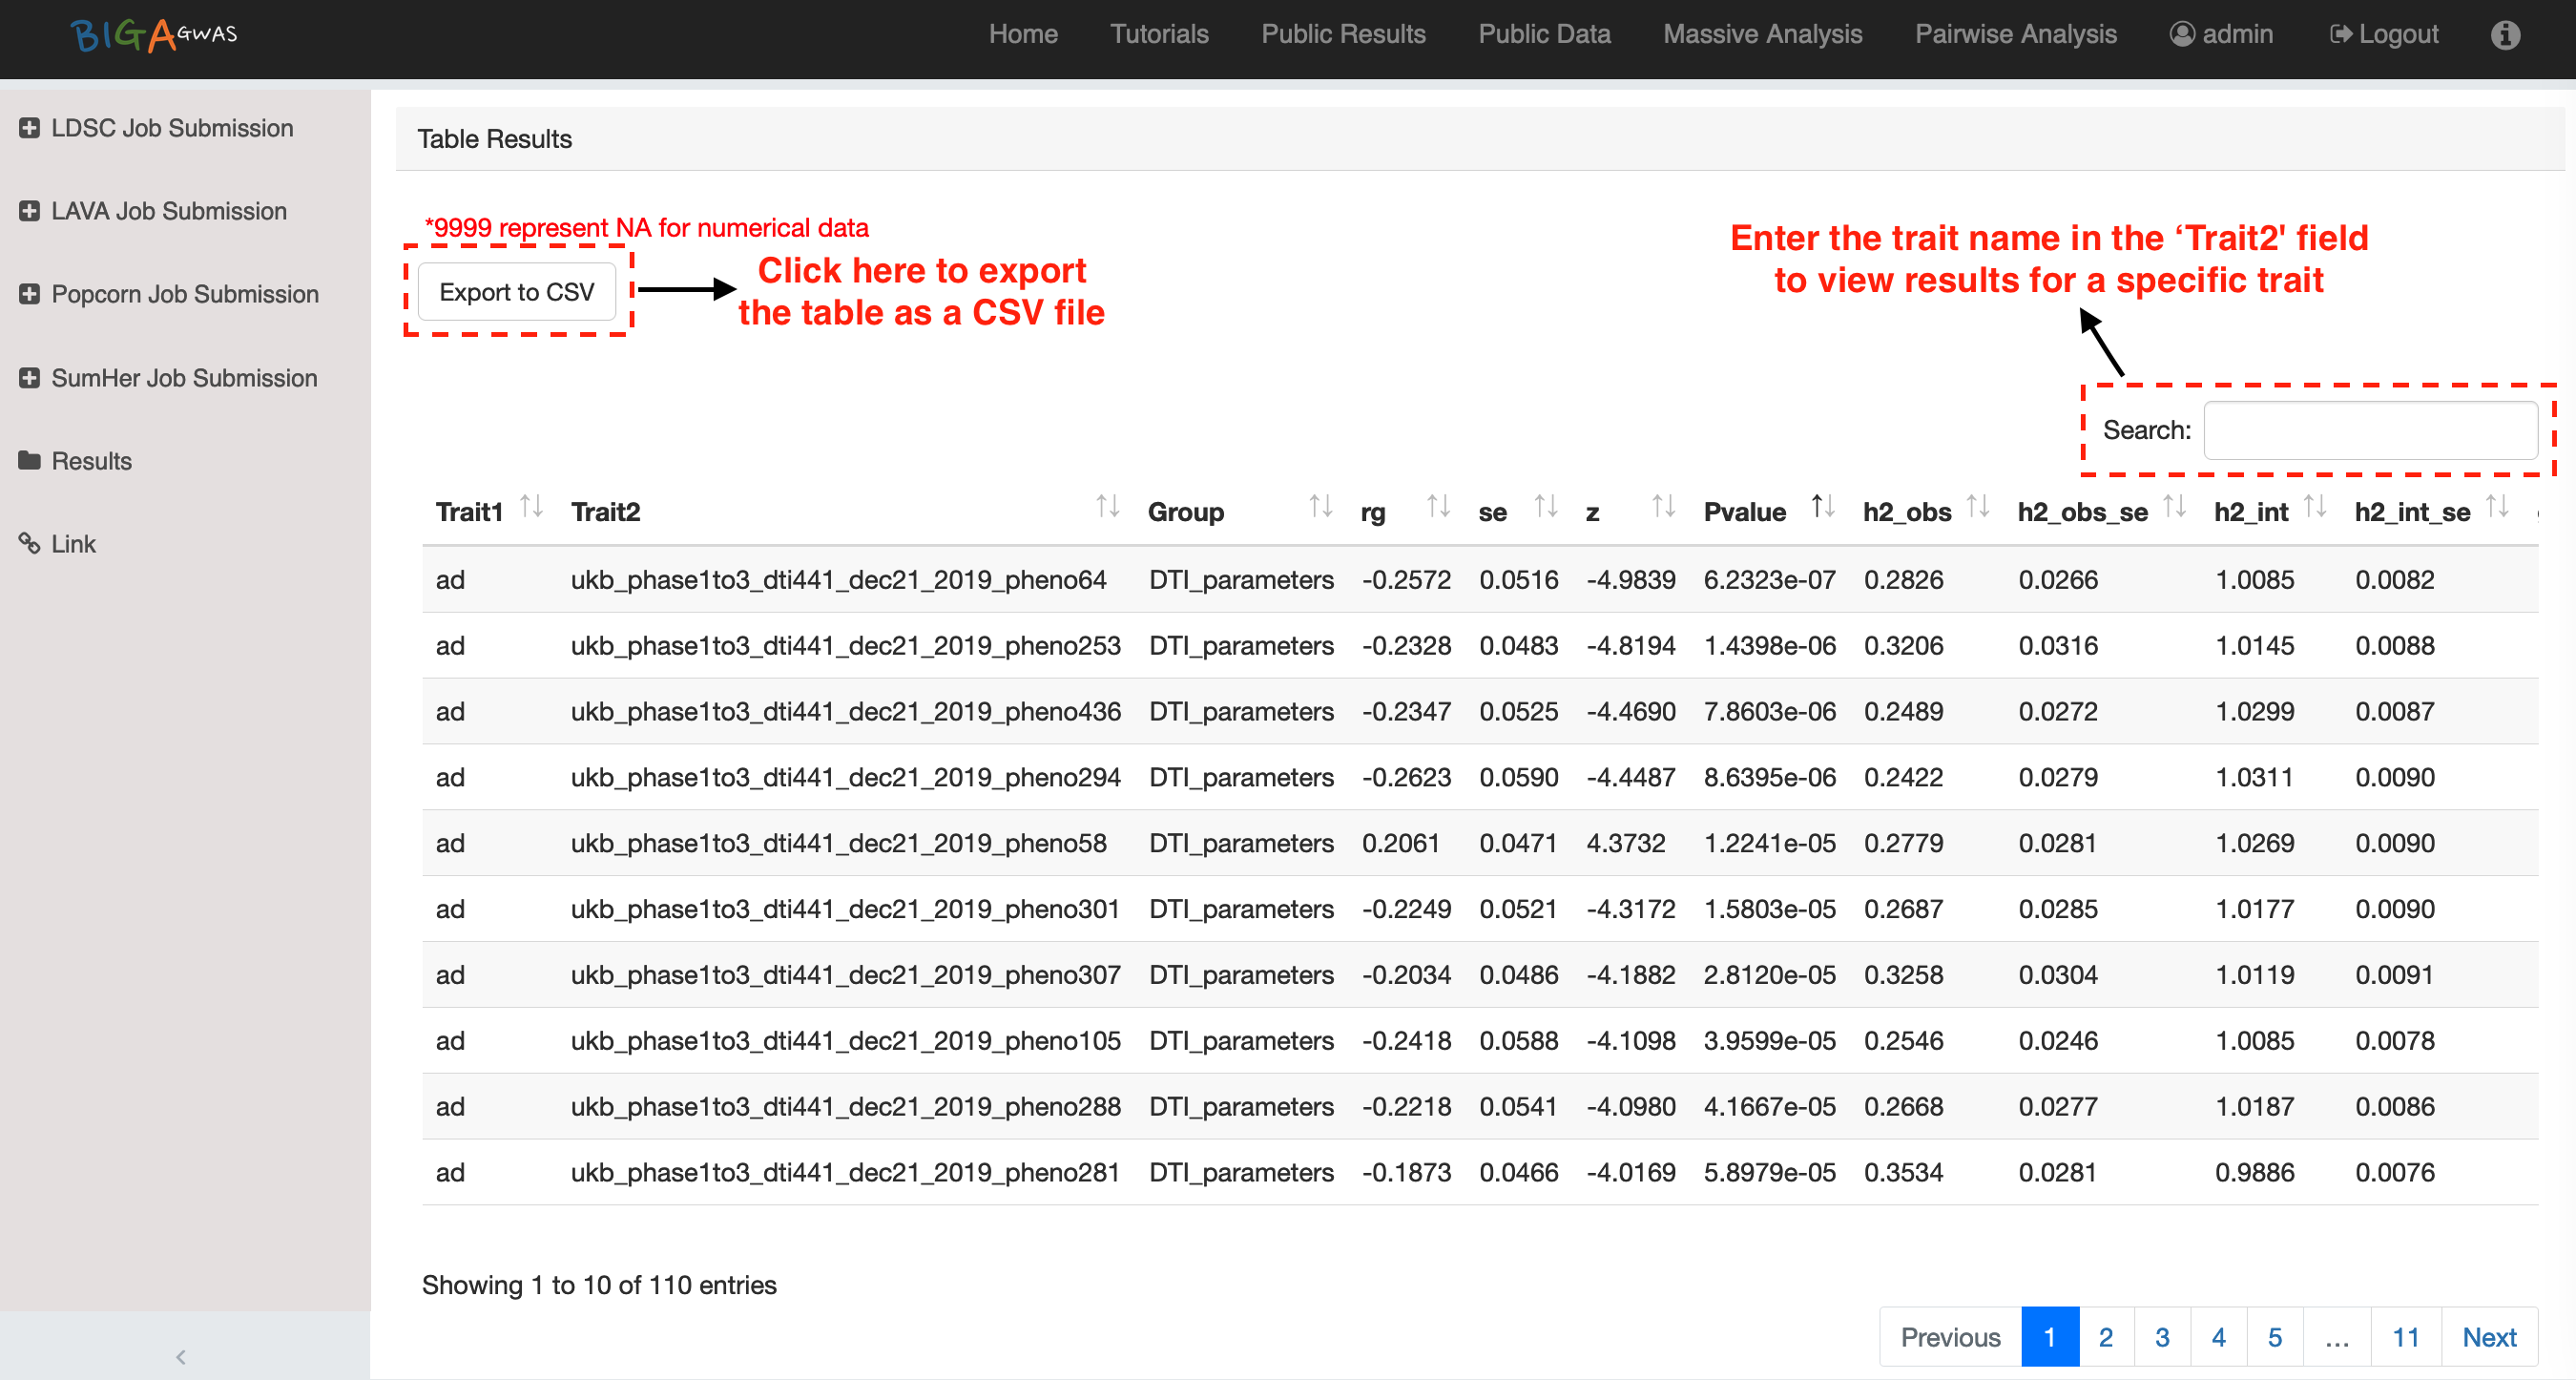The height and width of the screenshot is (1380, 2576).
Task: Click the Search input field
Action: coord(2369,431)
